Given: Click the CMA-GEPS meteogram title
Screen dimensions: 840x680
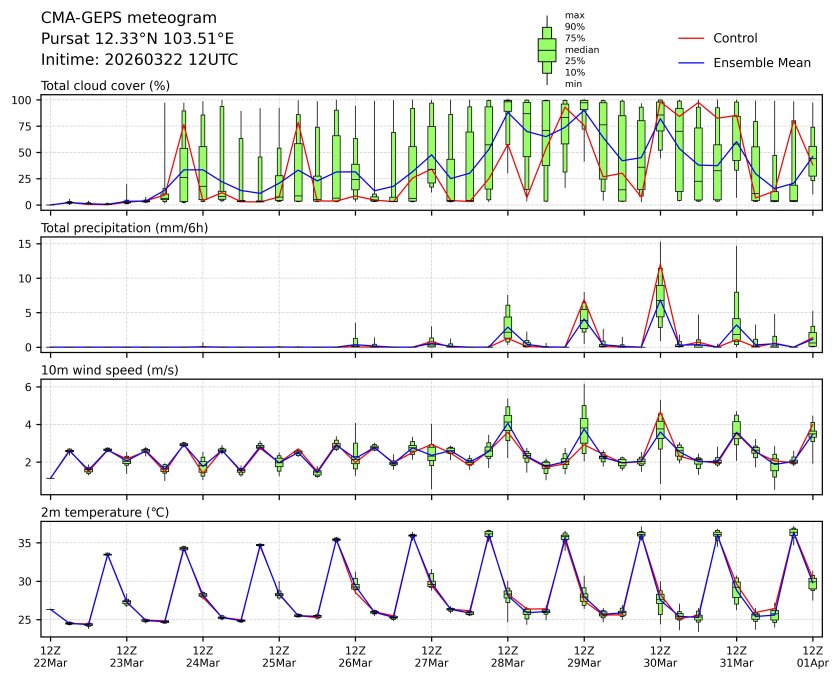Looking at the screenshot, I should (x=116, y=18).
